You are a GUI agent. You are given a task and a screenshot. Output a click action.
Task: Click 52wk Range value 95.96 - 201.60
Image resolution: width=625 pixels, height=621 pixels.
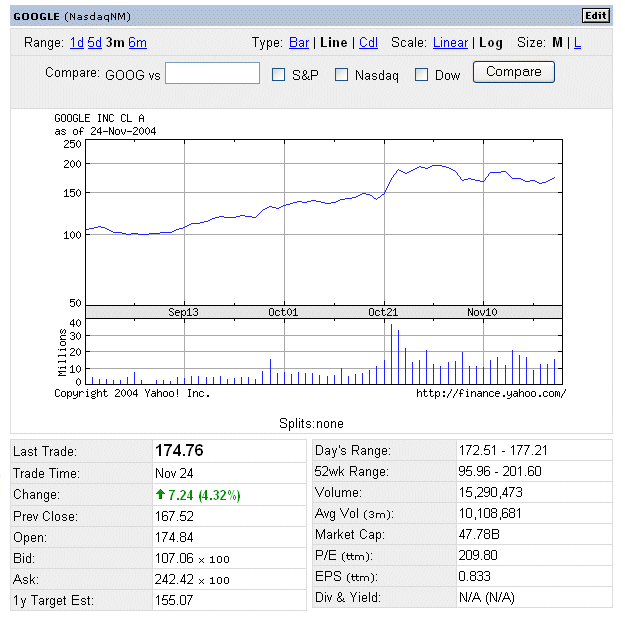pyautogui.click(x=500, y=471)
